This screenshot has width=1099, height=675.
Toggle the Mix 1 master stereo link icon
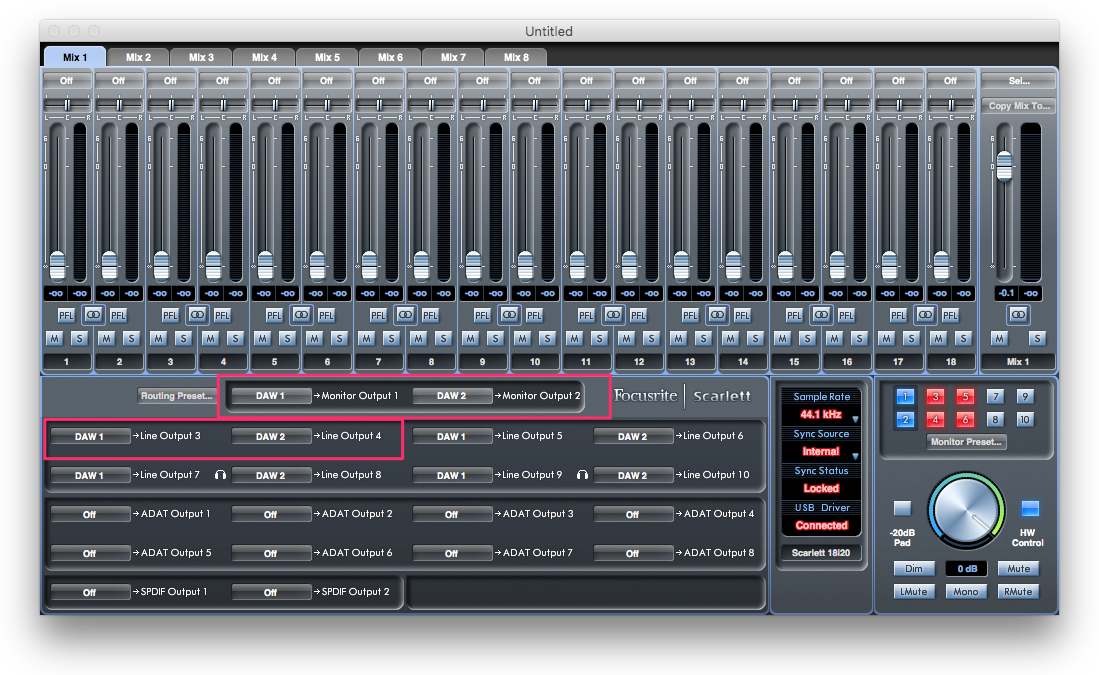[1018, 315]
